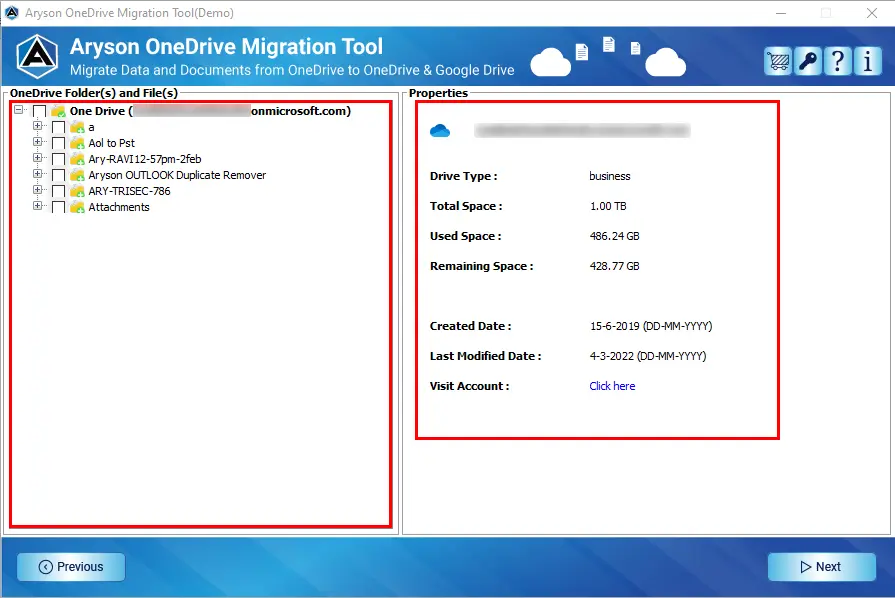Screen dimensions: 895x598
Task: Close the Aryson Migration Tool window
Action: (872, 13)
